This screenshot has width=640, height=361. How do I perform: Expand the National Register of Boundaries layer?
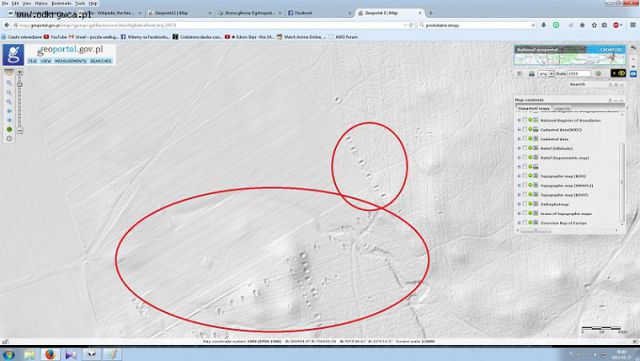pyautogui.click(x=519, y=120)
